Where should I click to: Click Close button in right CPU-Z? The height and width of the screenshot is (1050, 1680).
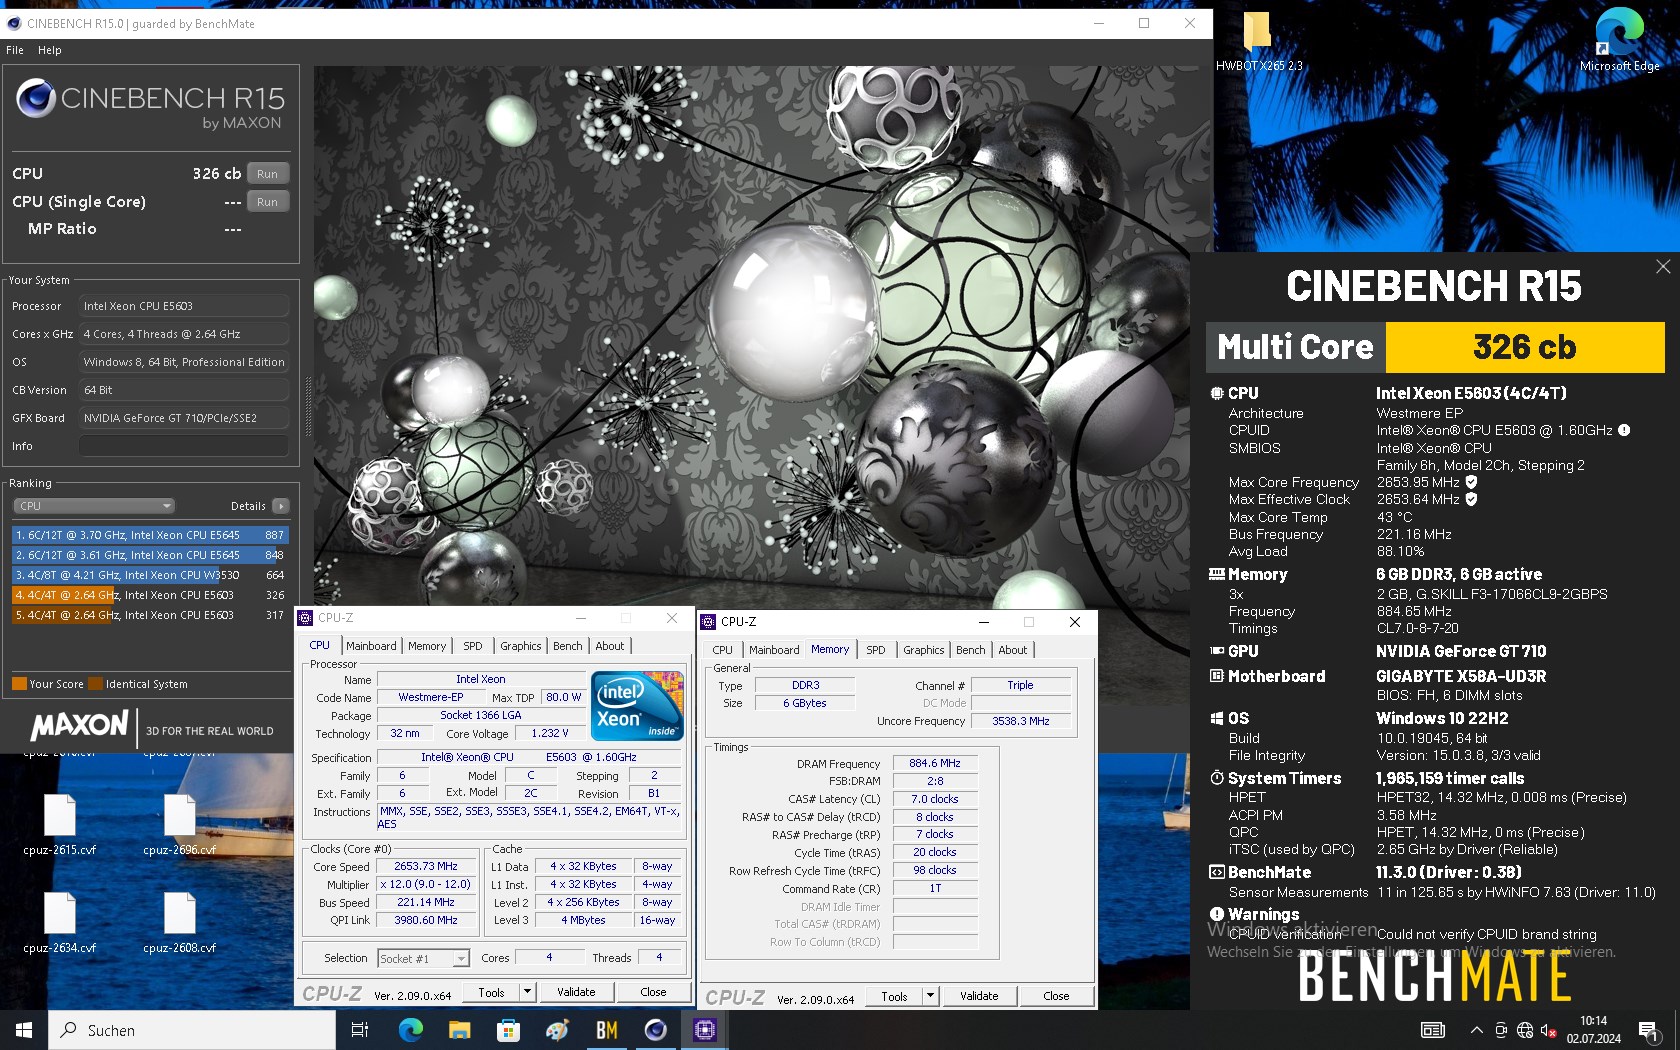pos(1056,996)
